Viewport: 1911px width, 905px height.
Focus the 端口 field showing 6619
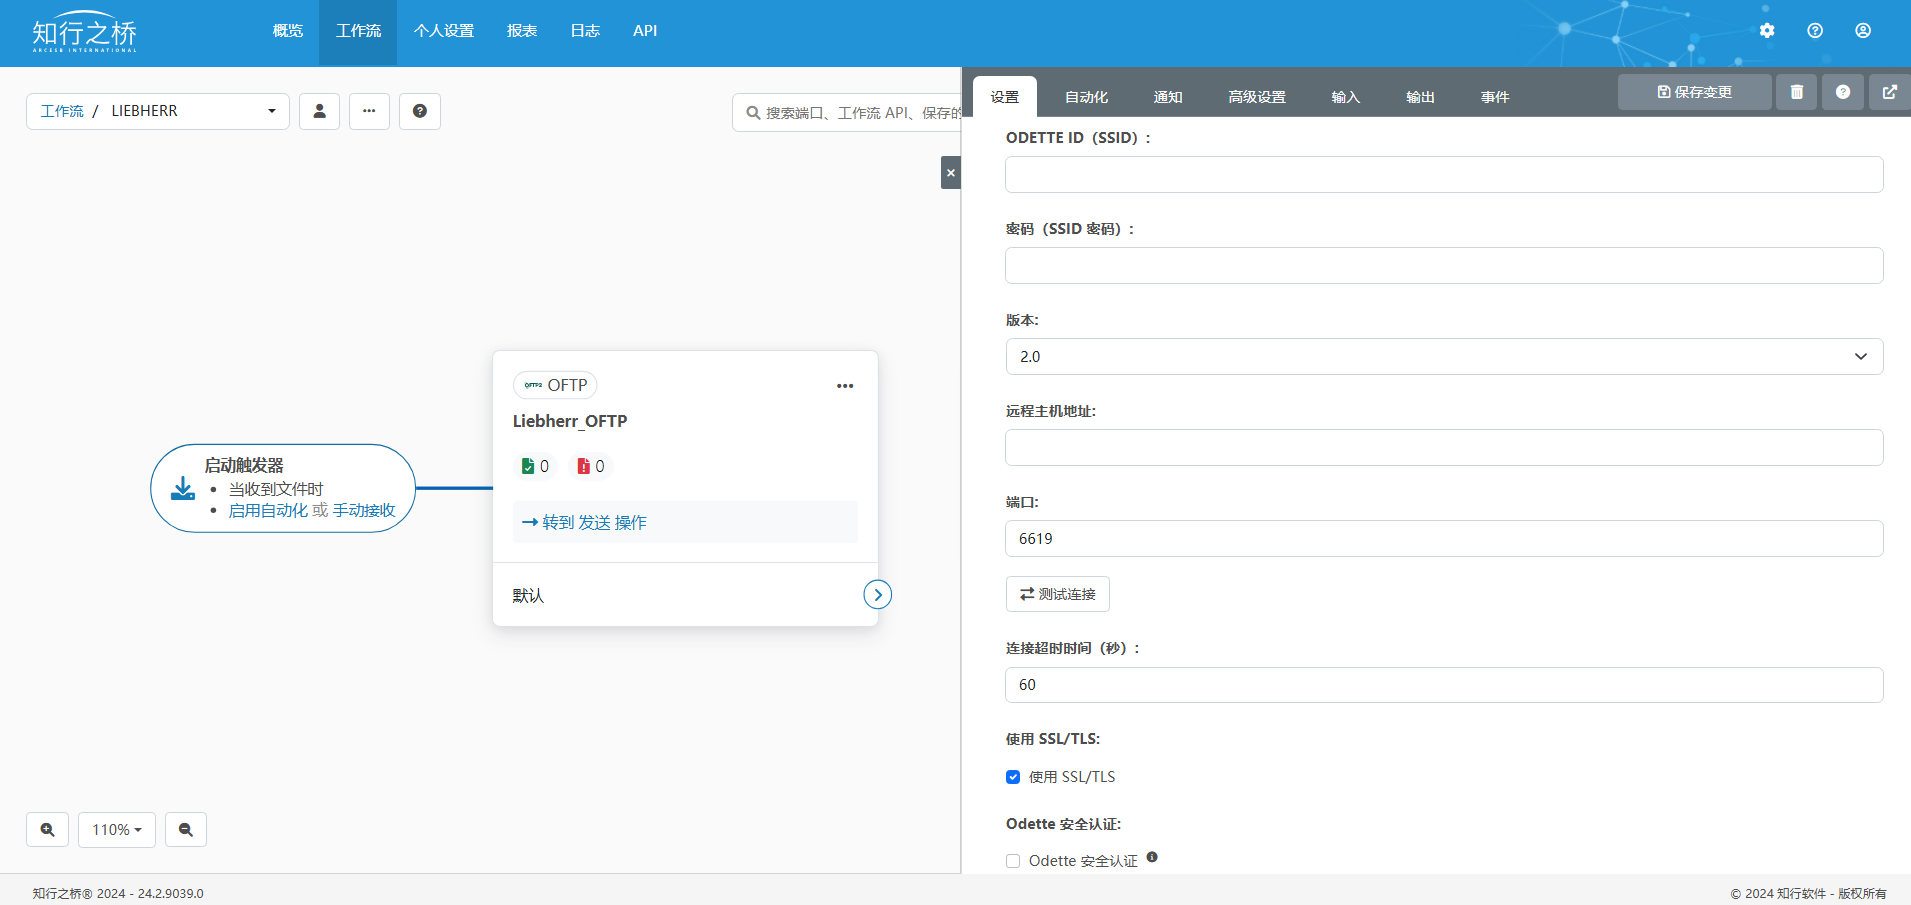click(x=1444, y=539)
